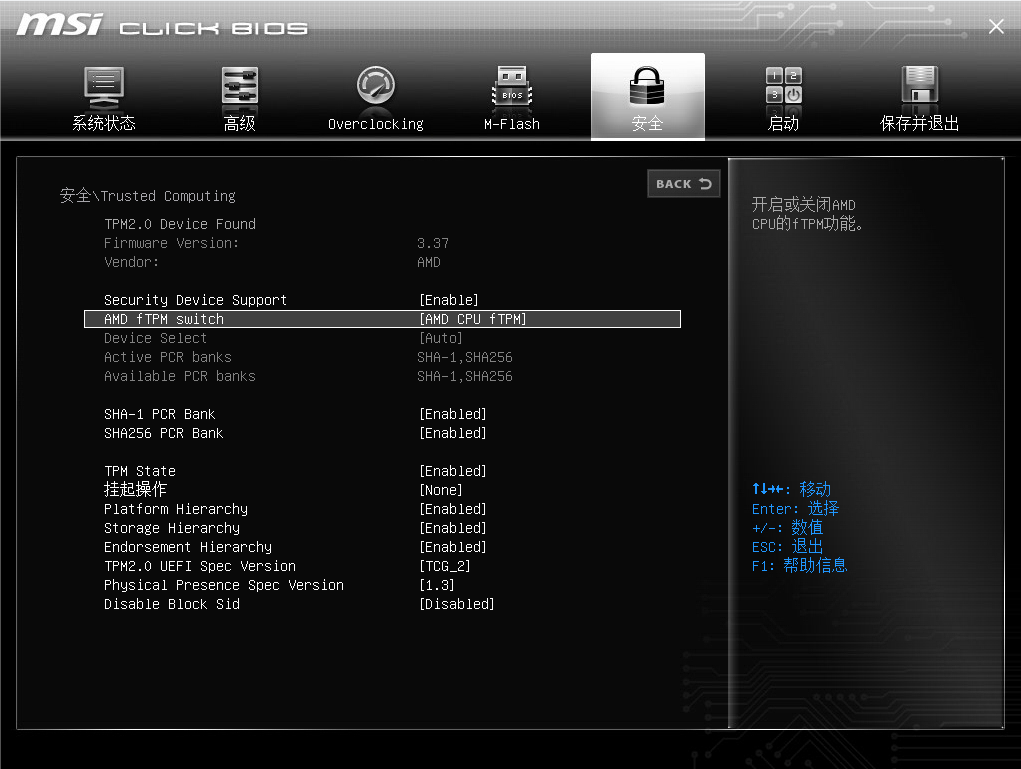Toggle Endorsement Hierarchy [Enabled] value
Image resolution: width=1021 pixels, height=769 pixels.
453,547
